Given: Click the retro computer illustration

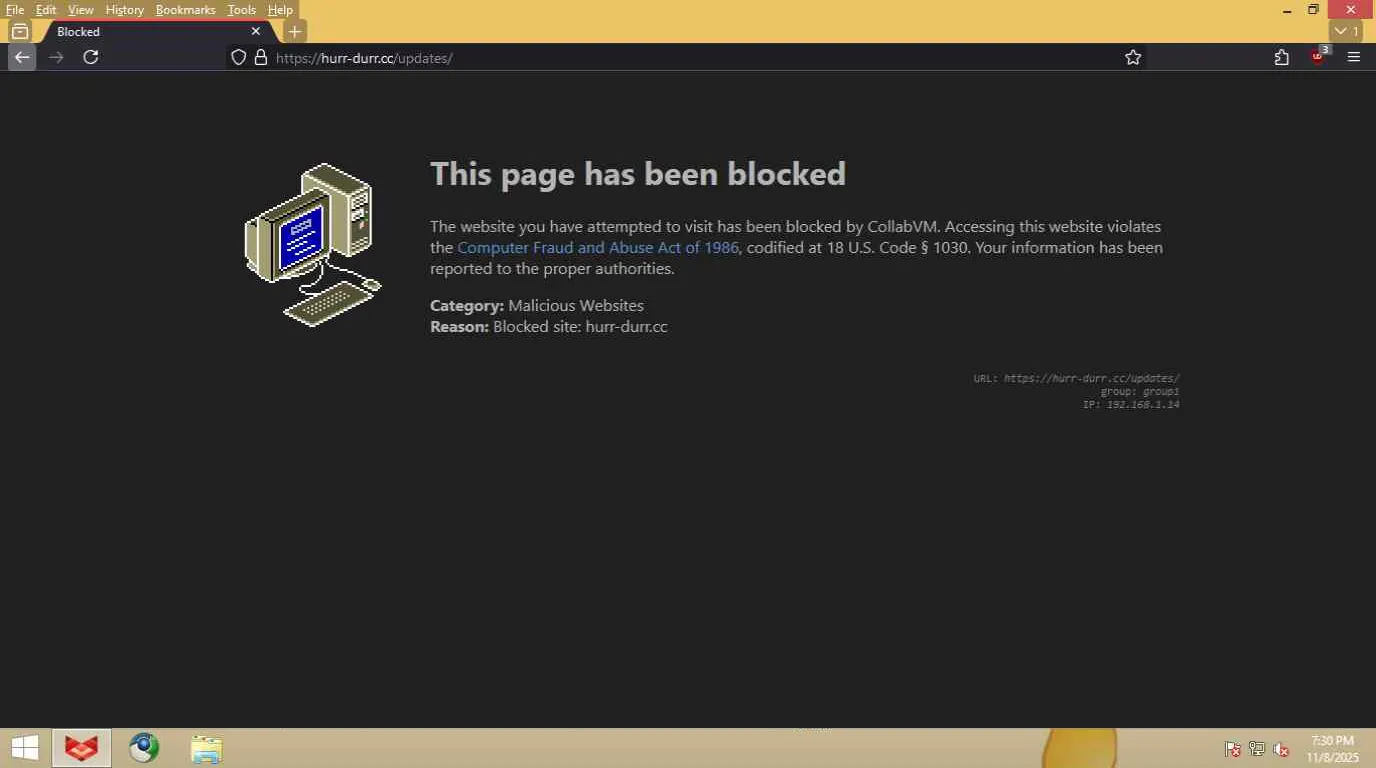Looking at the screenshot, I should click(313, 244).
